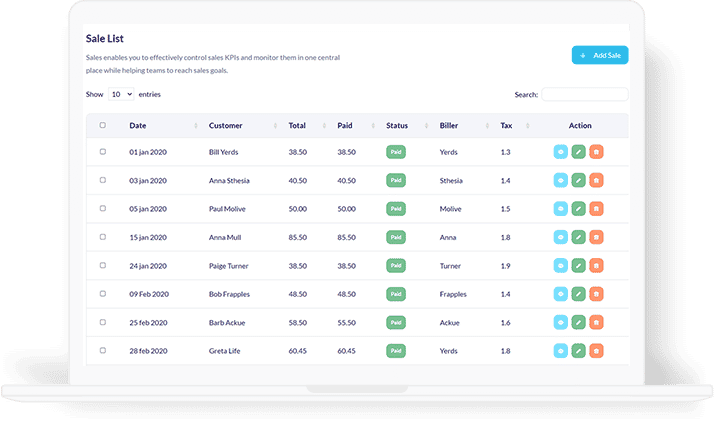View the Barb Ackue sale record
715x430 pixels.
pyautogui.click(x=561, y=323)
